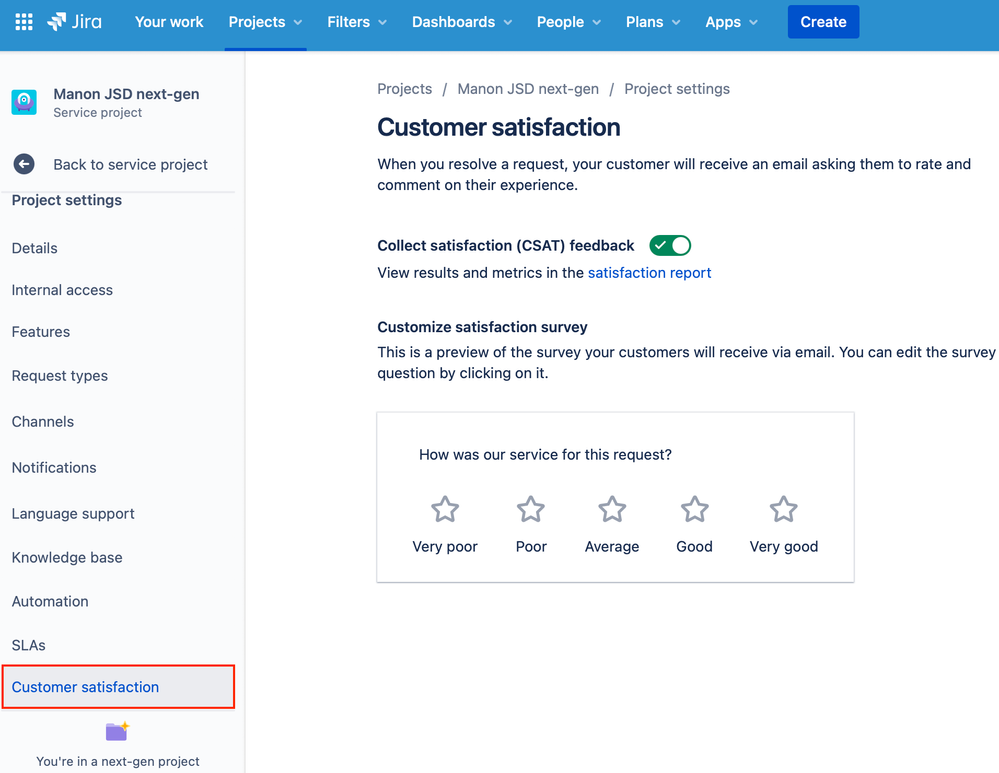This screenshot has width=999, height=773.
Task: Click the Back to service project arrow
Action: pos(22,164)
